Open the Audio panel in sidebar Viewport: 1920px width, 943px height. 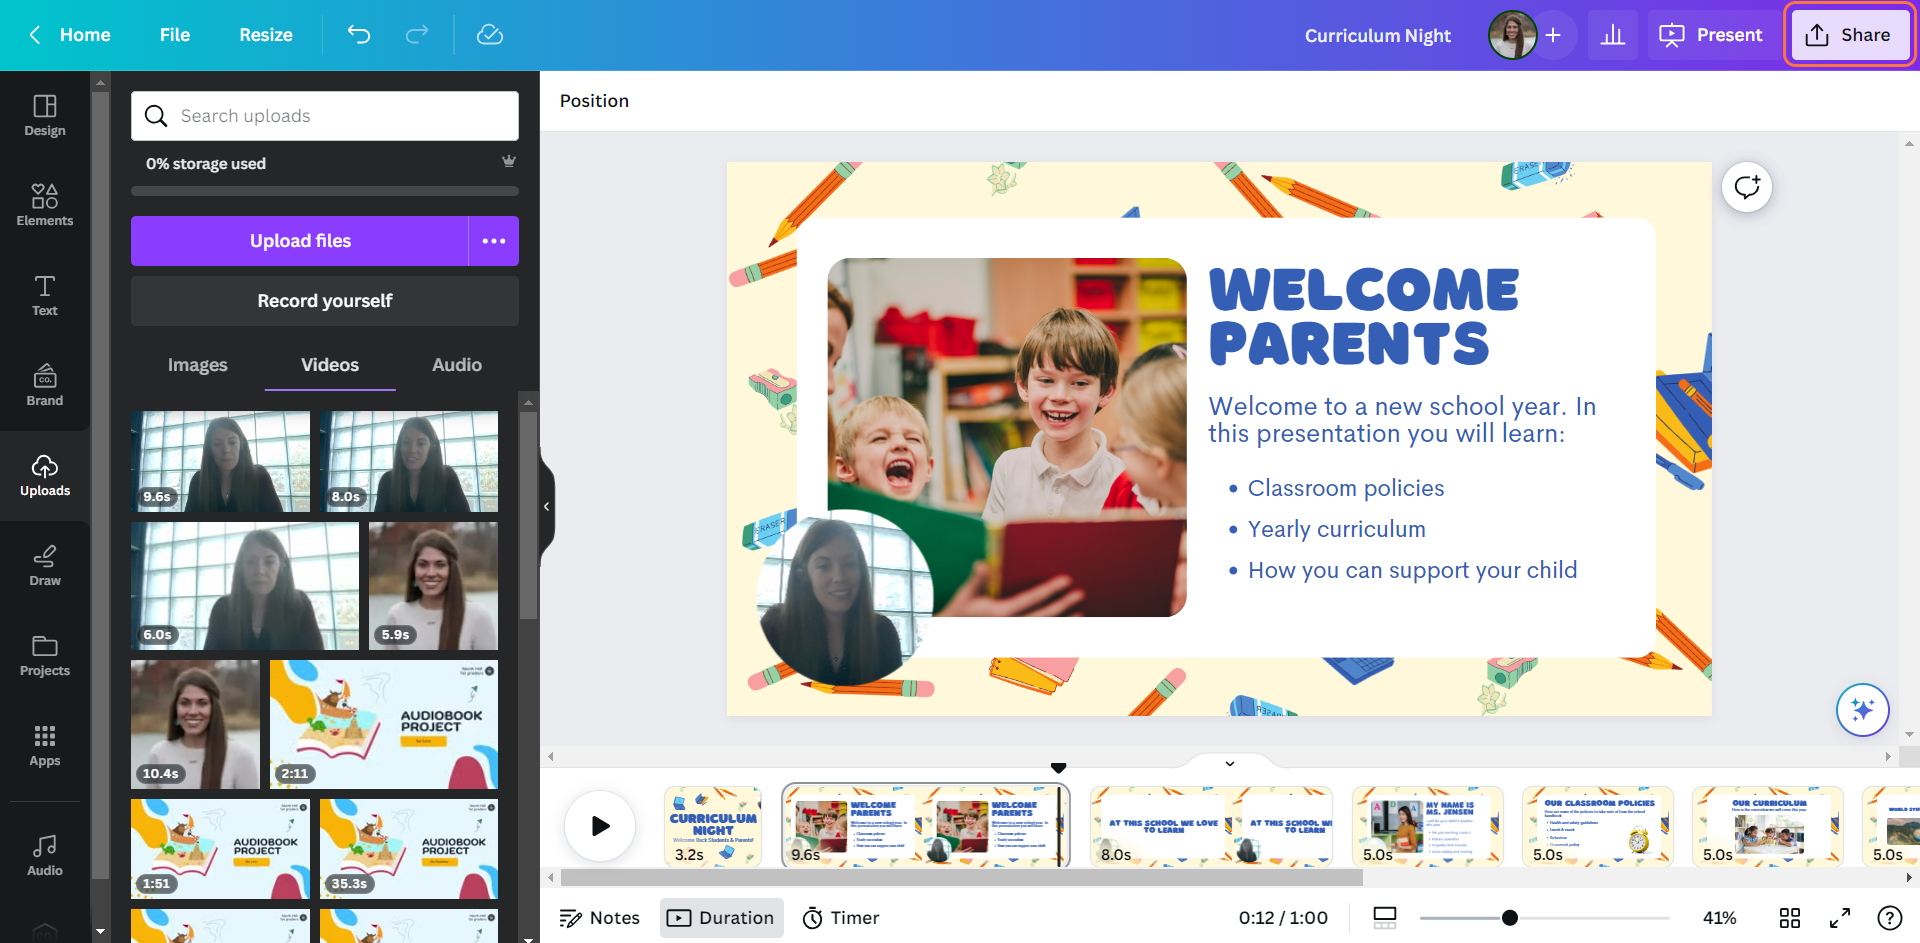click(x=45, y=856)
